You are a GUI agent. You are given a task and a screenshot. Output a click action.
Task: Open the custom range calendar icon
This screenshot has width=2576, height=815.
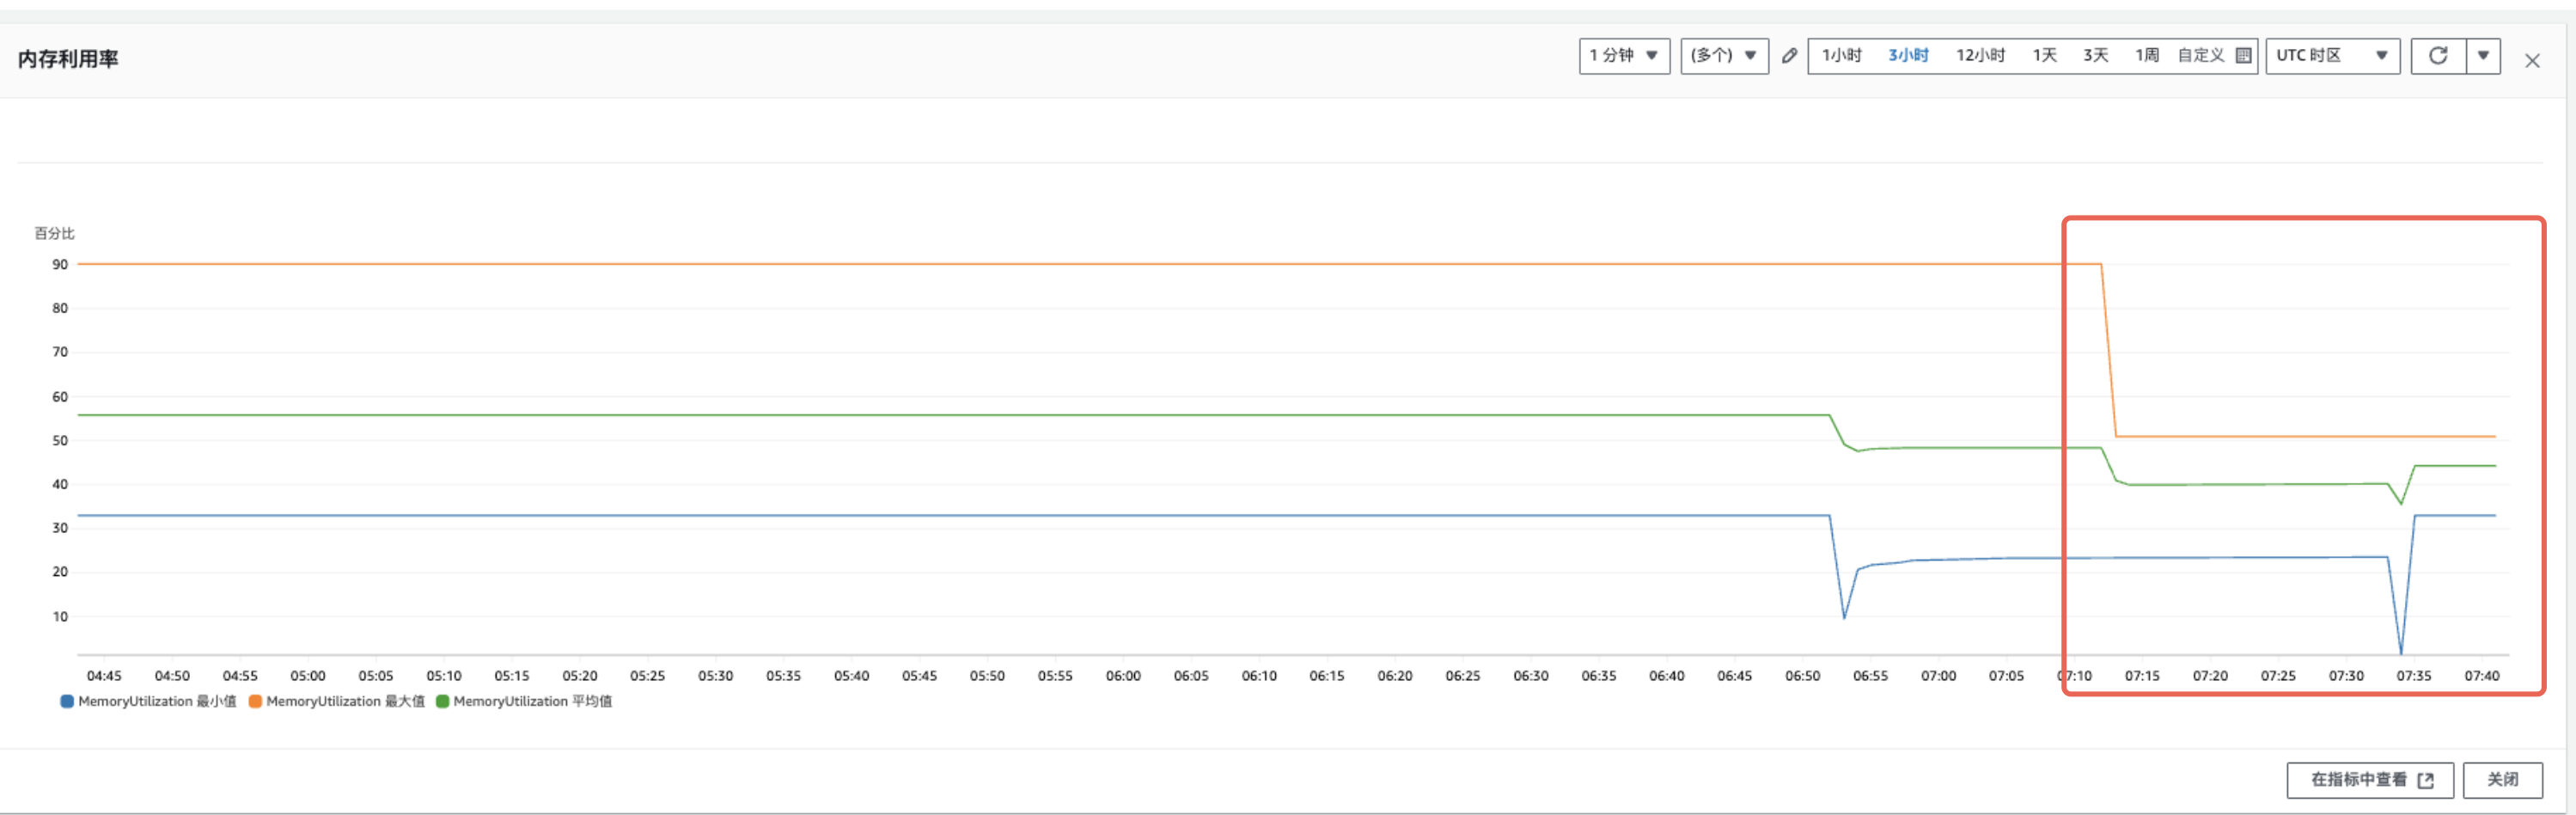click(2243, 56)
